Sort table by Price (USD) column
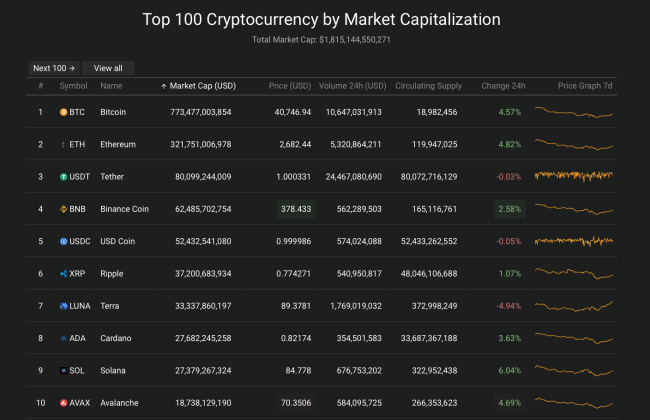The image size is (650, 420). [x=290, y=86]
